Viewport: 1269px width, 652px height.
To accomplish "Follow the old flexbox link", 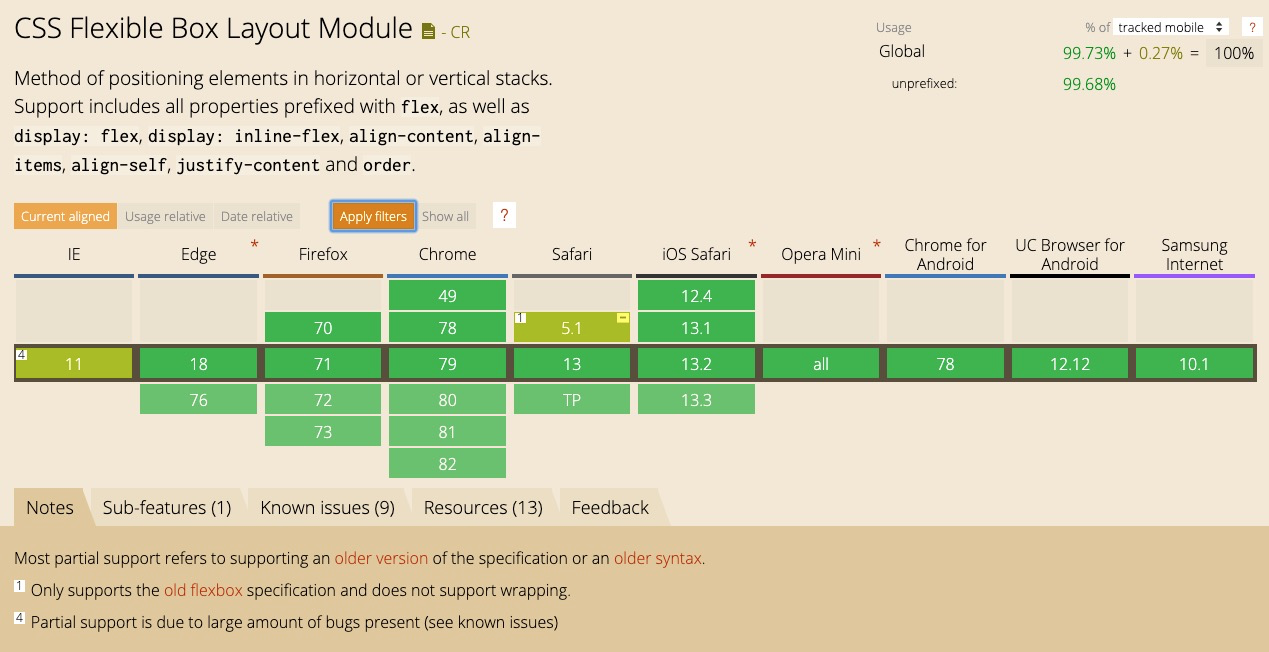I will click(203, 590).
